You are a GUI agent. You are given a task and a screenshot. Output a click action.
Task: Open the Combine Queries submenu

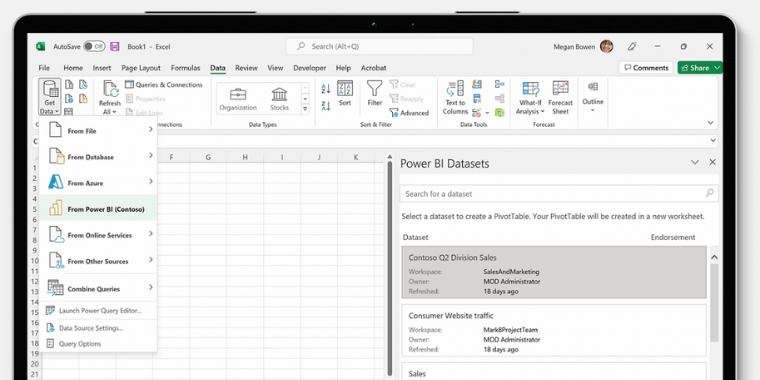coord(98,288)
